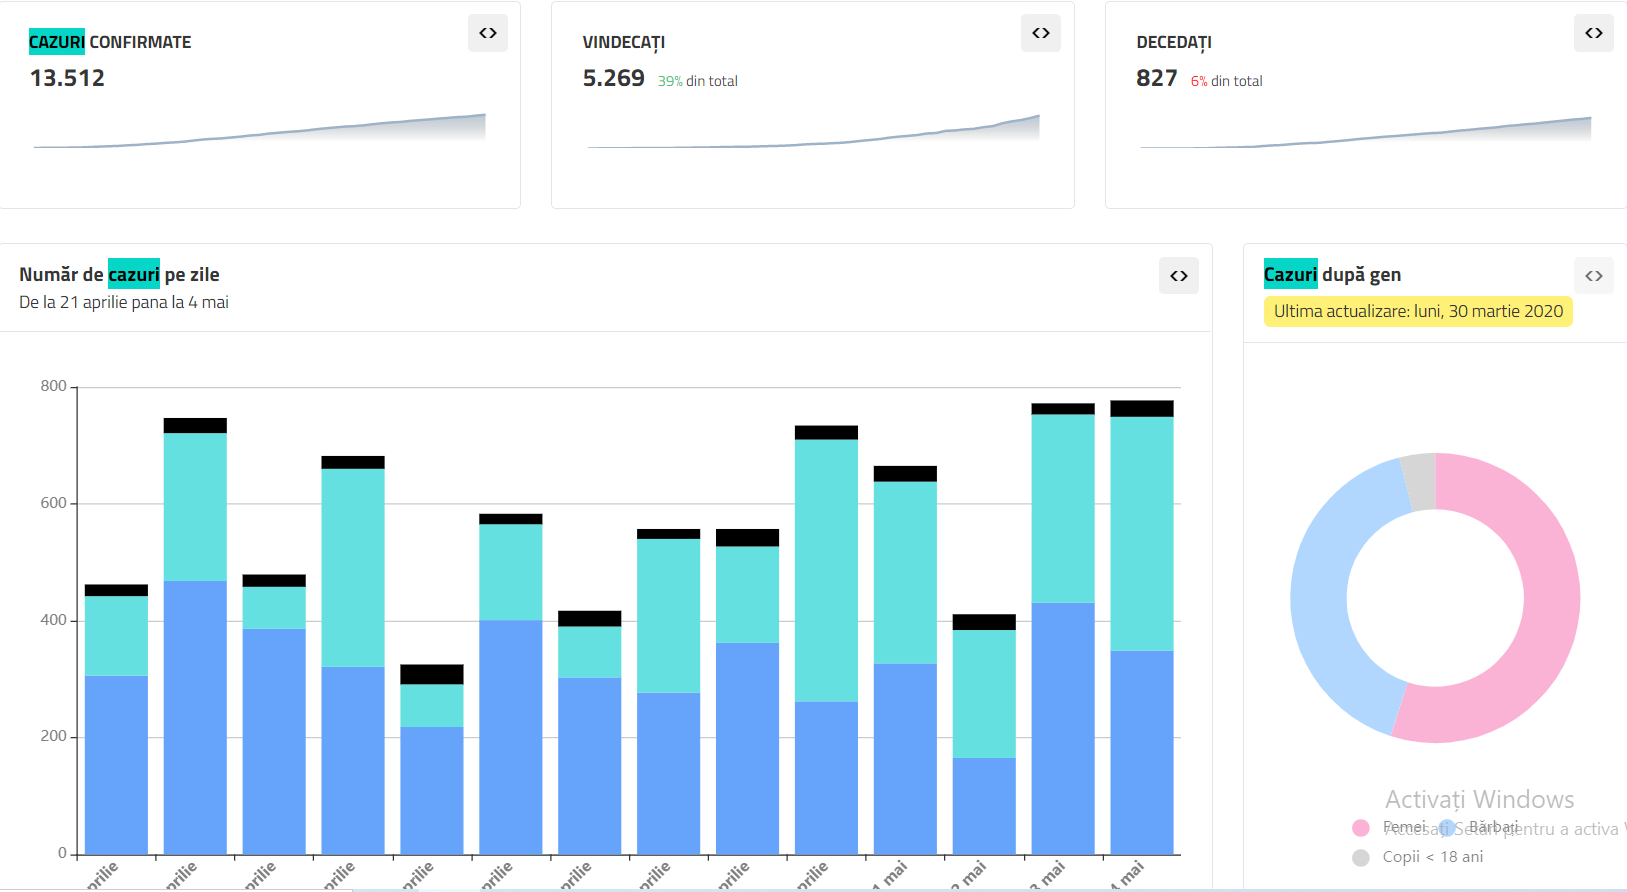The width and height of the screenshot is (1627, 892).
Task: Click embed icon on Decedați card
Action: point(1594,33)
